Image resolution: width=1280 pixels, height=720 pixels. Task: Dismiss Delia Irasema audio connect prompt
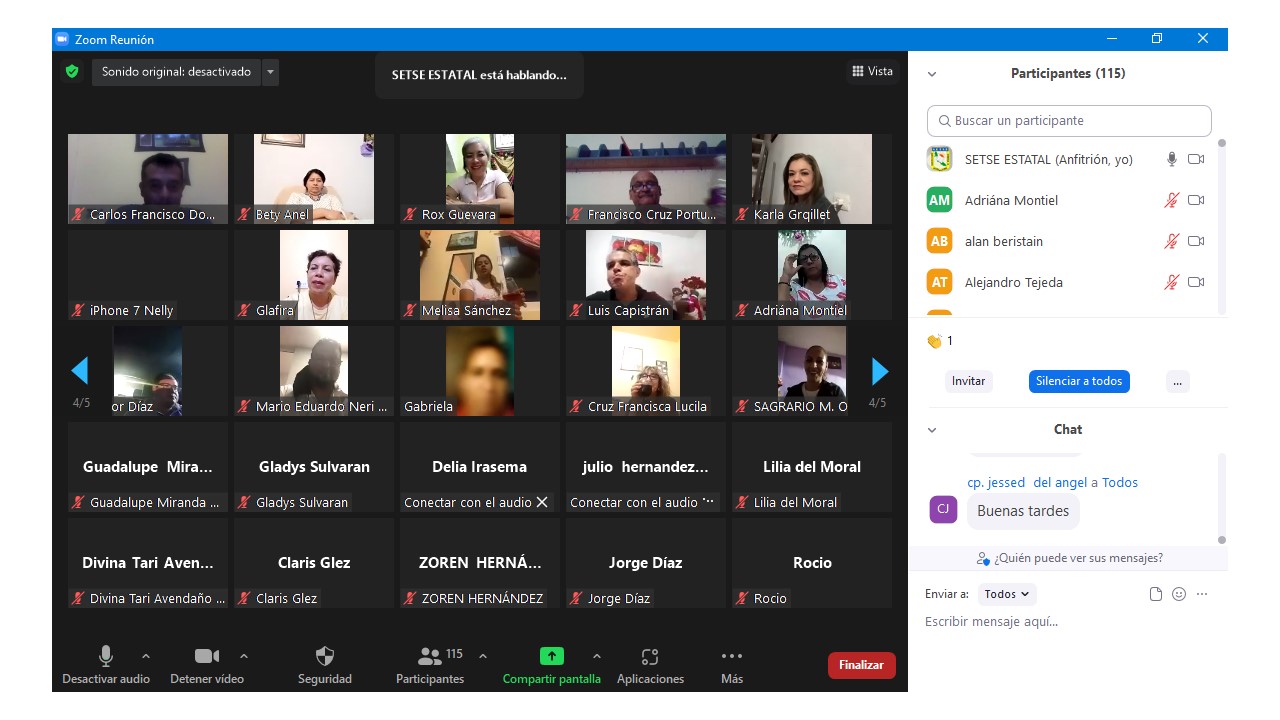pyautogui.click(x=542, y=502)
